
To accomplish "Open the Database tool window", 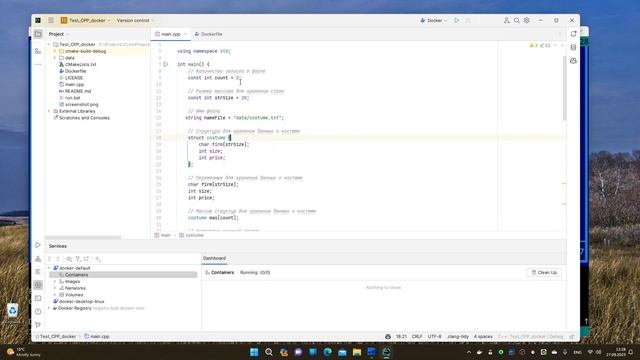I will pos(573,47).
